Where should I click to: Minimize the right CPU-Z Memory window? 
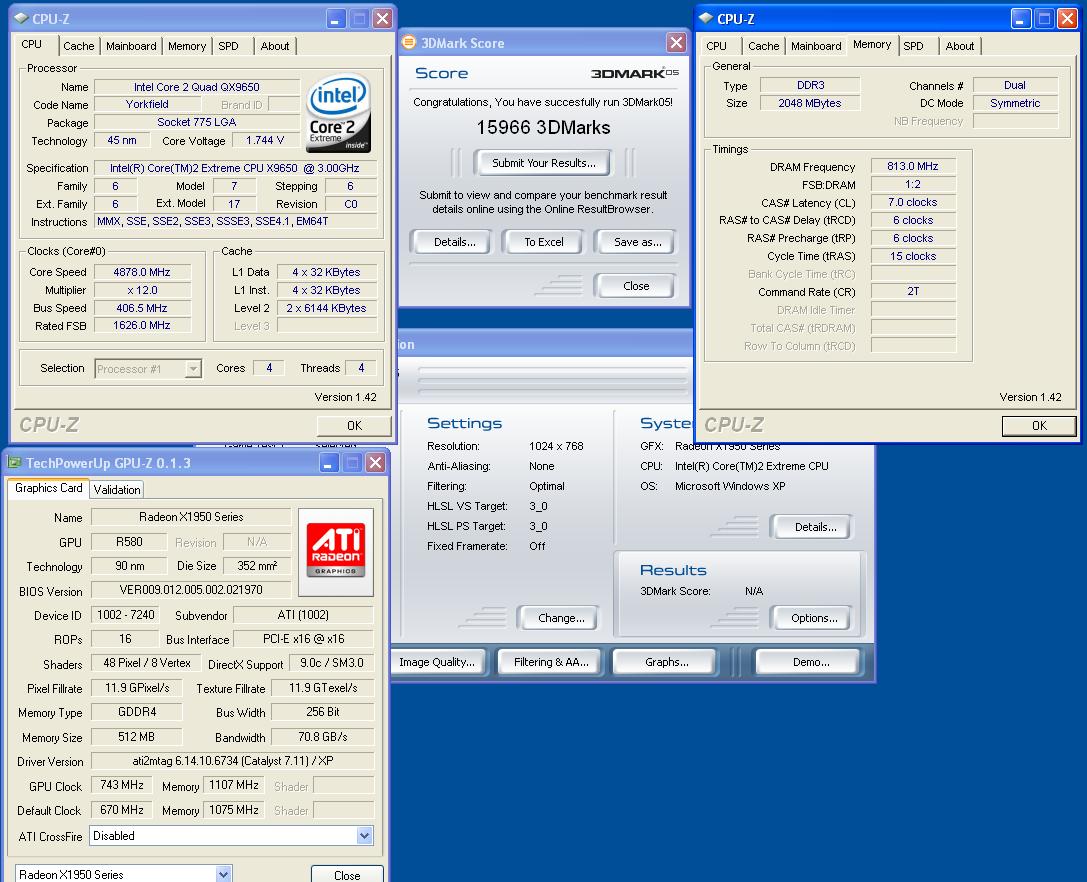[1021, 19]
